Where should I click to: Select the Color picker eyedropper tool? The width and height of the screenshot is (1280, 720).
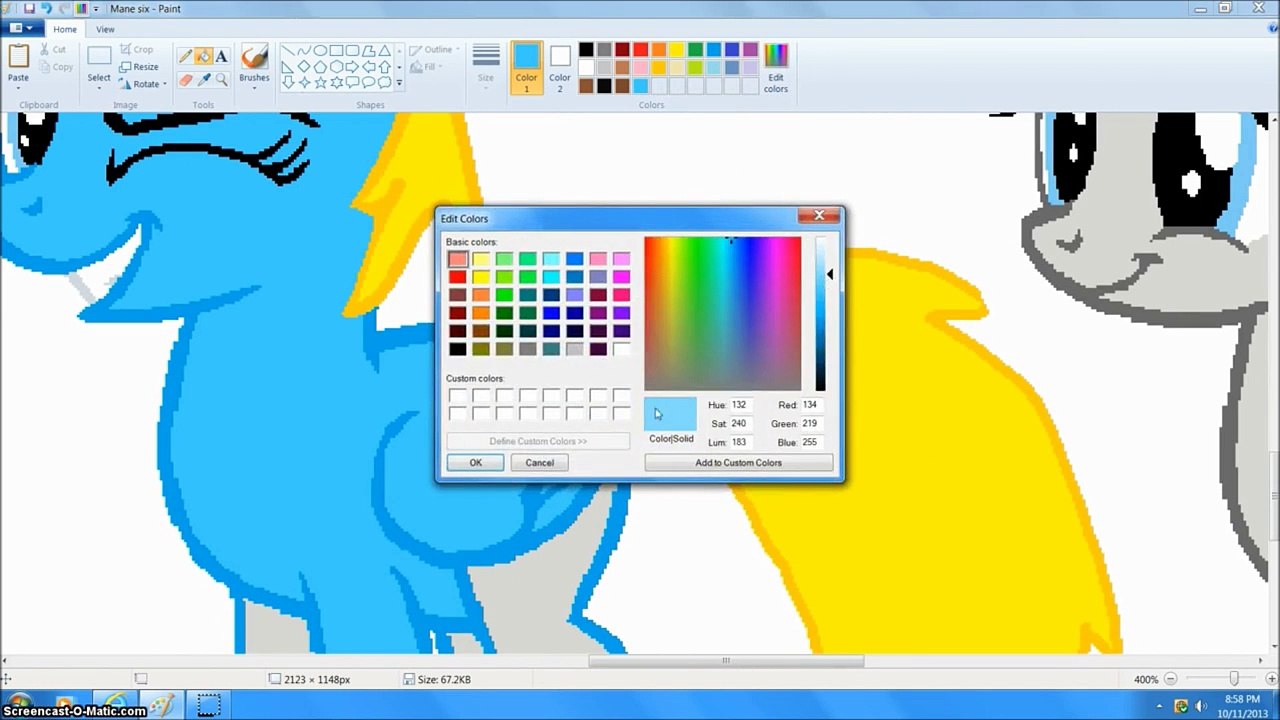tap(204, 80)
